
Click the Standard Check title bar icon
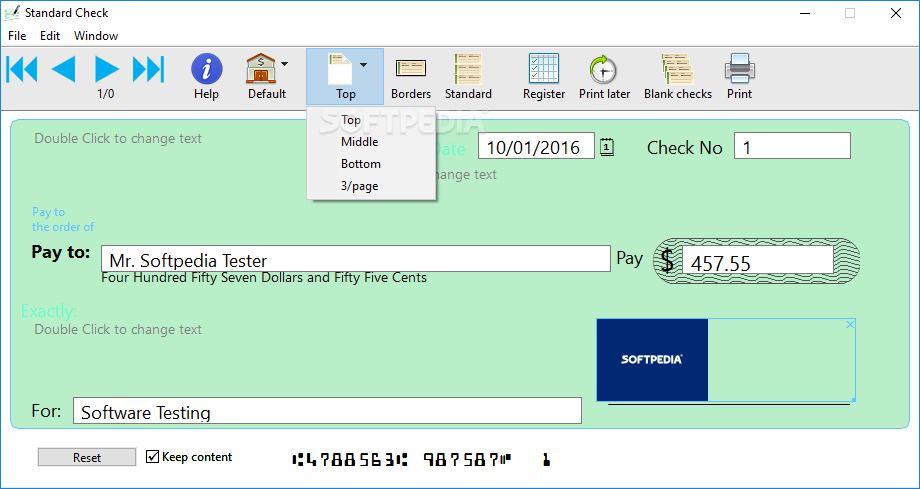(12, 12)
